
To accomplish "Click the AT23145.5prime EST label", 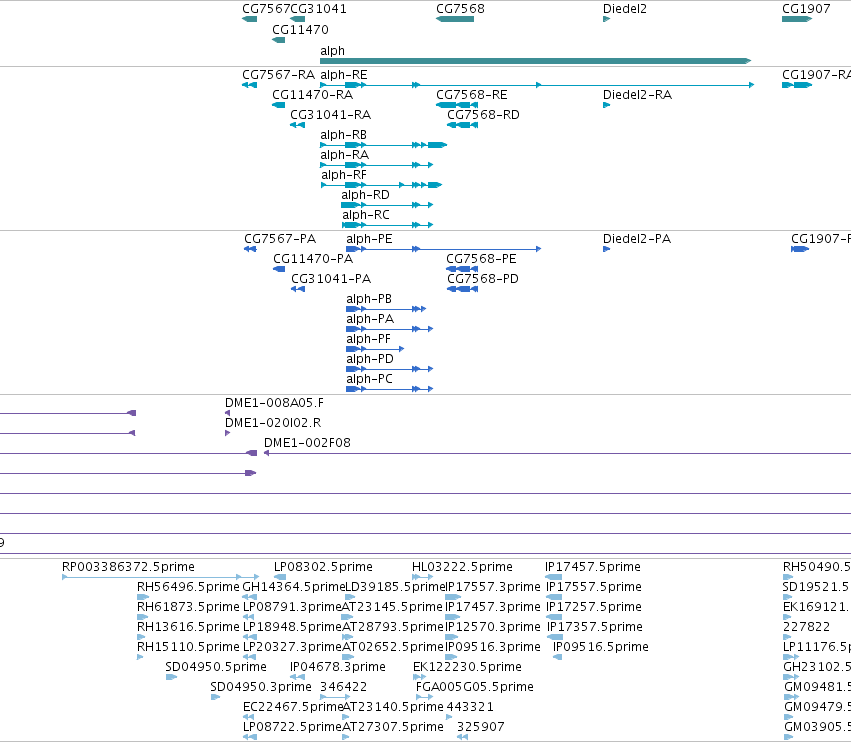I will click(x=392, y=606).
